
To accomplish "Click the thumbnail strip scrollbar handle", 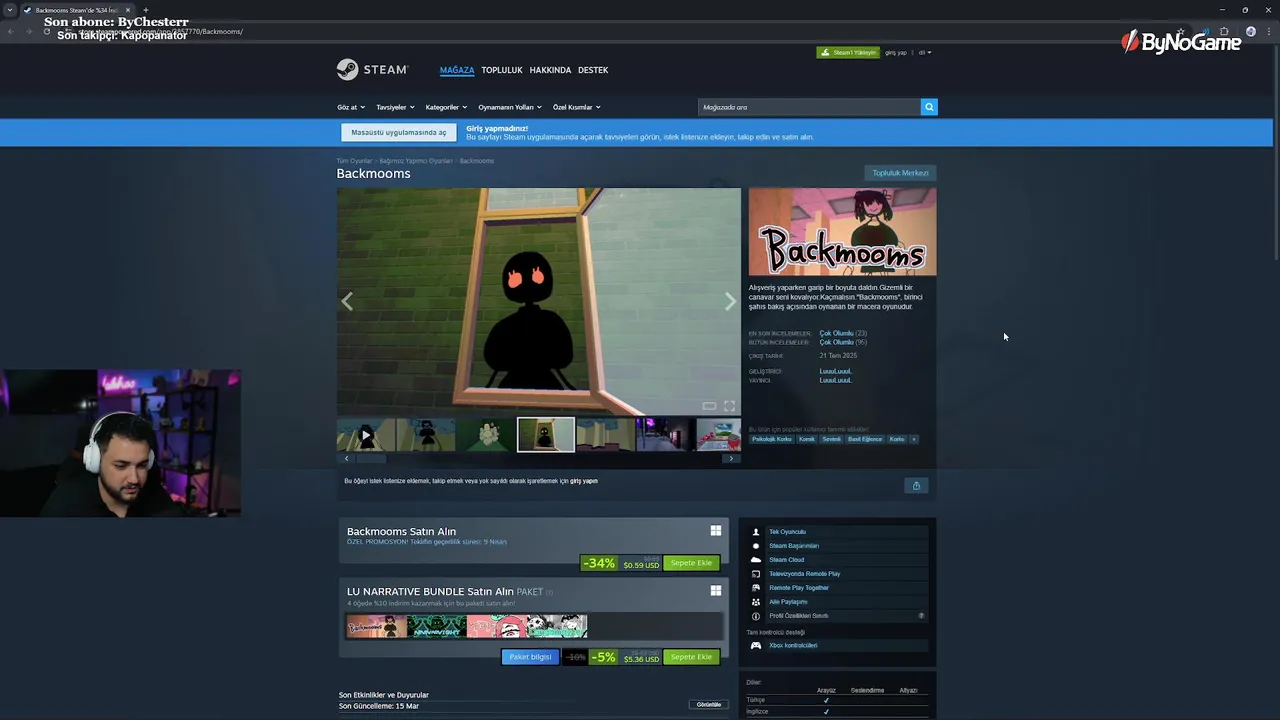I will pos(371,458).
